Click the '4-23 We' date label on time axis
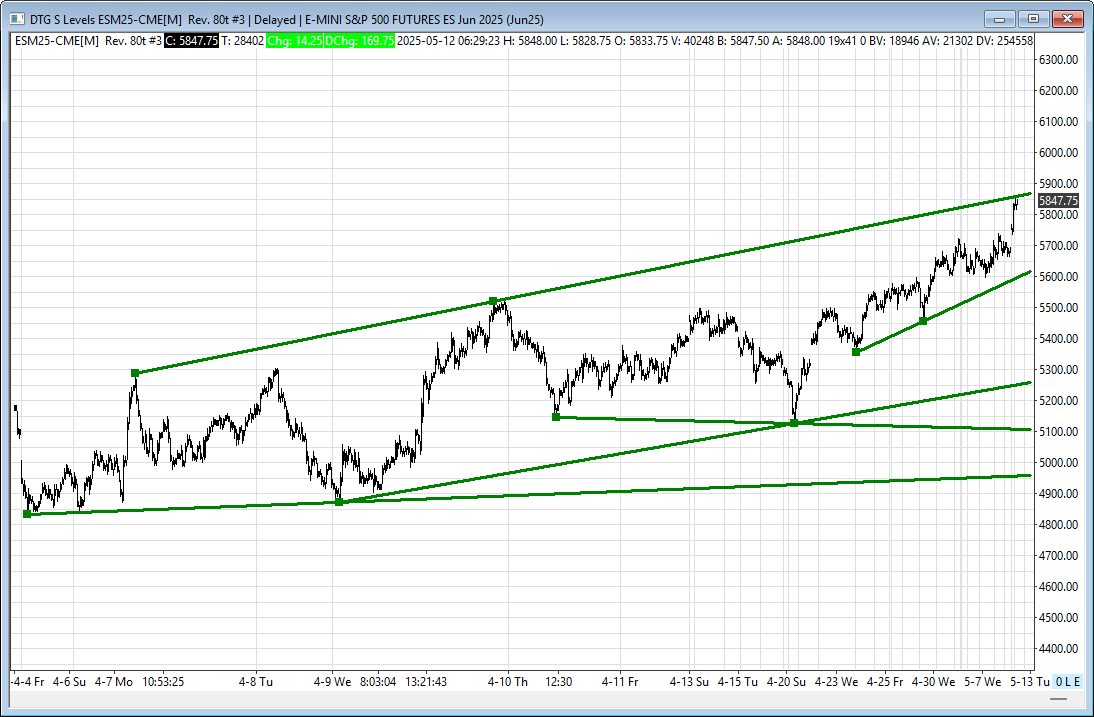Viewport: 1094px width, 717px height. [837, 681]
